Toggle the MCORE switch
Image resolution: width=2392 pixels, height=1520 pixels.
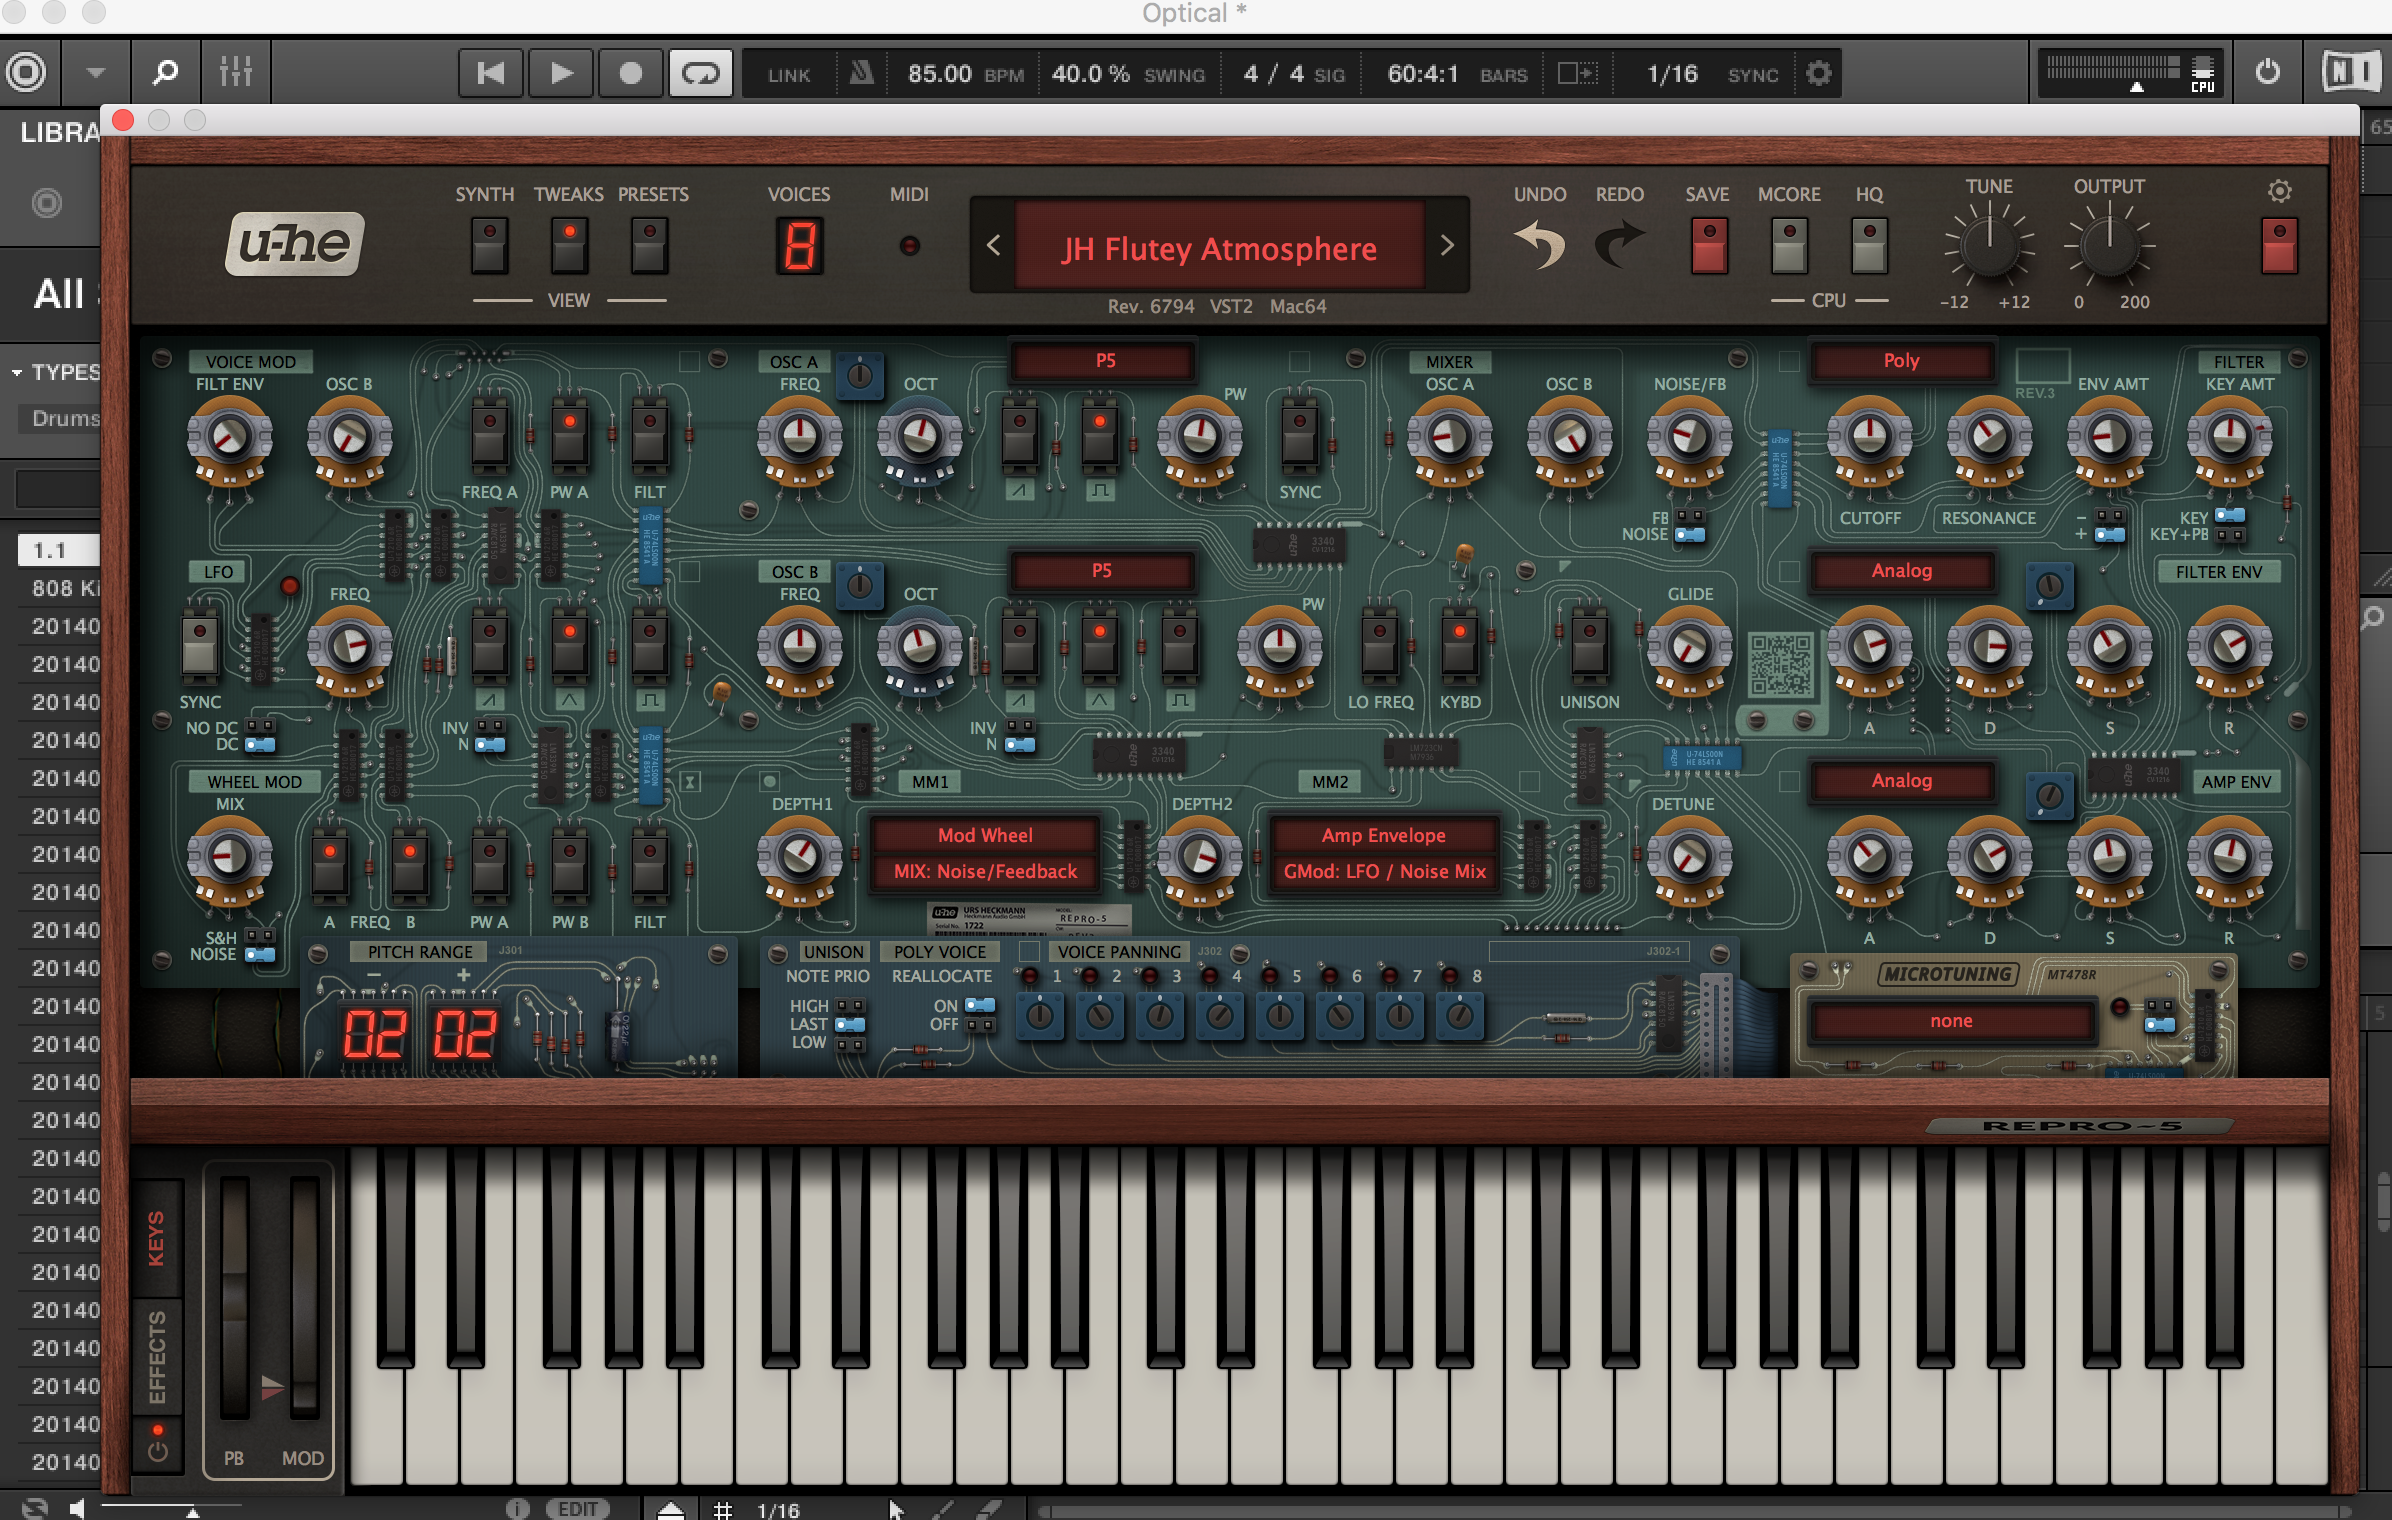1788,246
